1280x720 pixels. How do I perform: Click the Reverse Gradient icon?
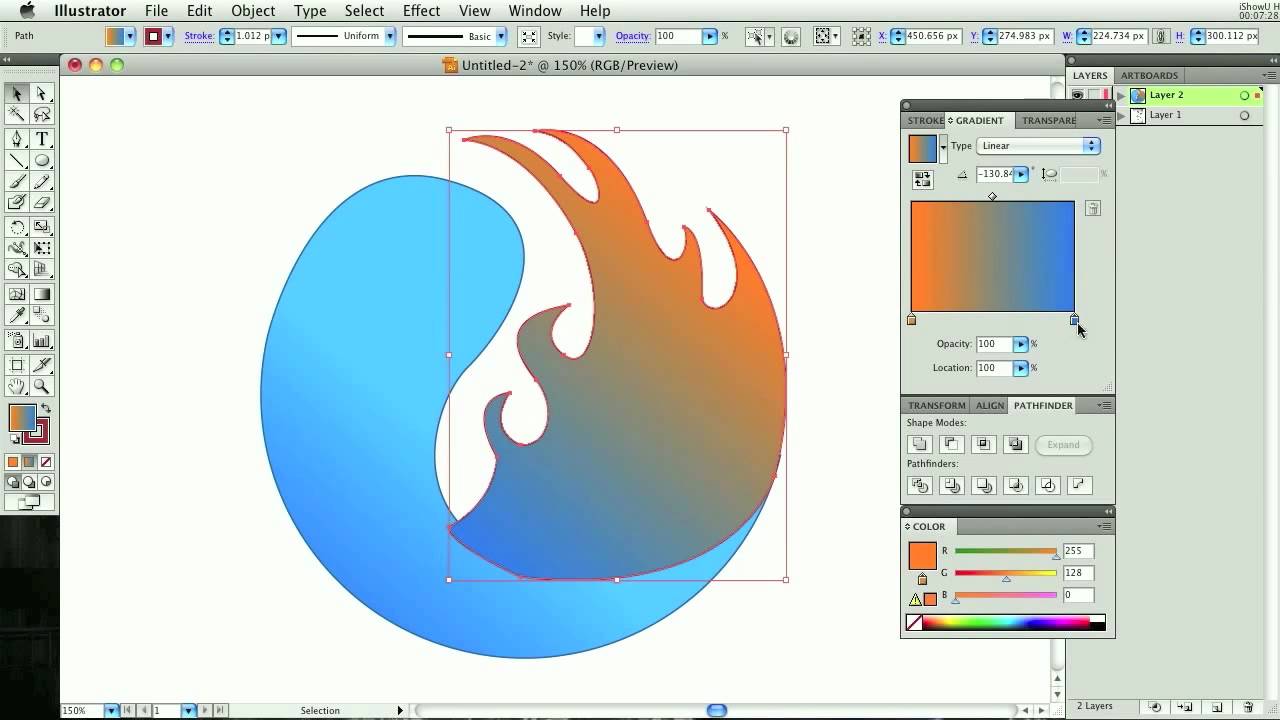922,179
